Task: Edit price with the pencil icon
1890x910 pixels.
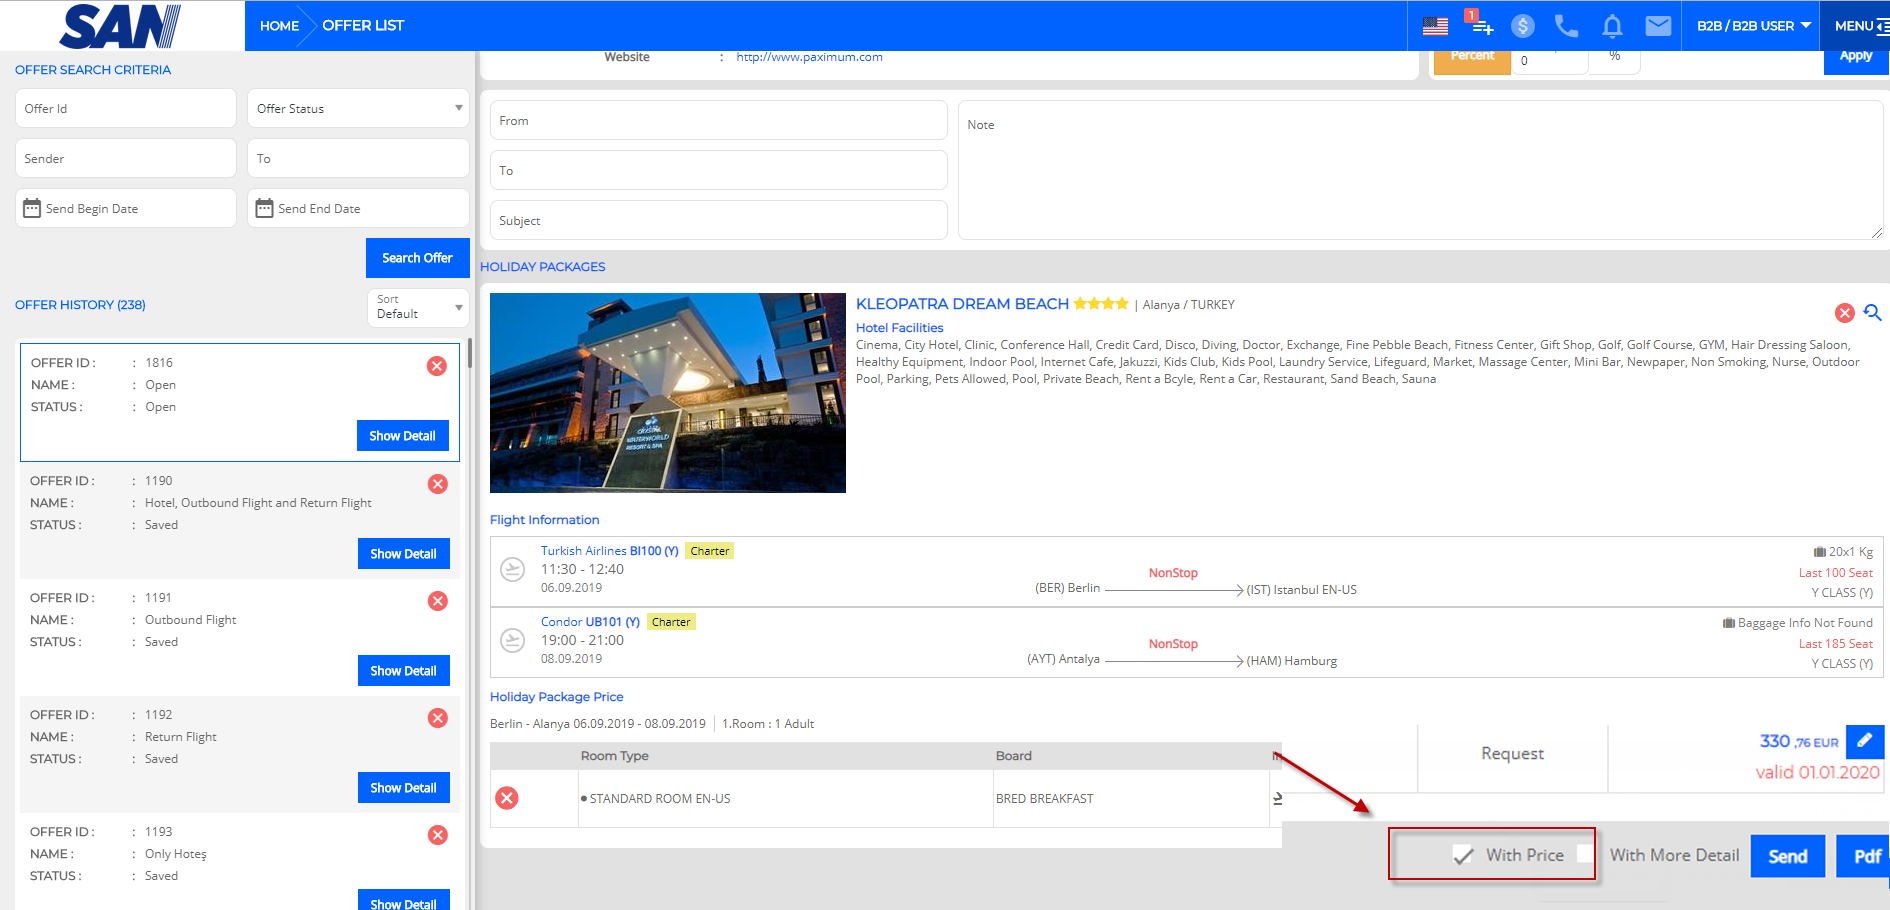Action: click(x=1864, y=741)
